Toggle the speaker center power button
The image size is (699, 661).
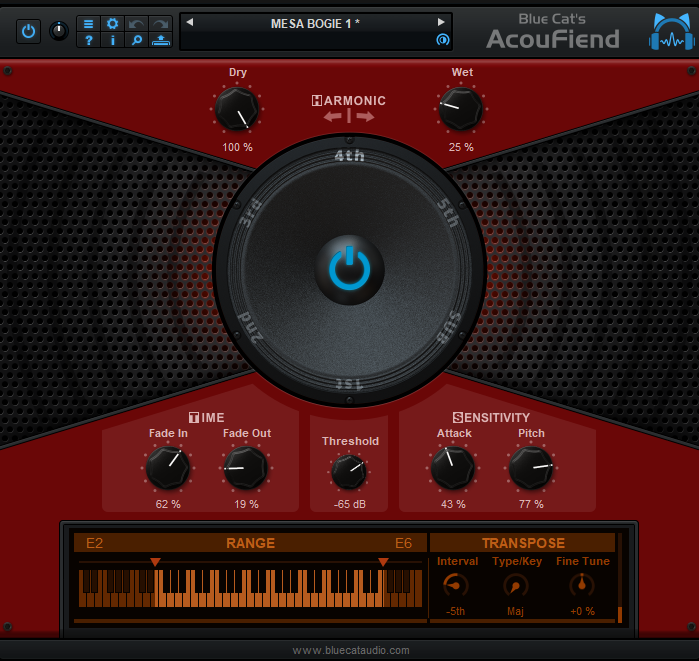coord(350,270)
